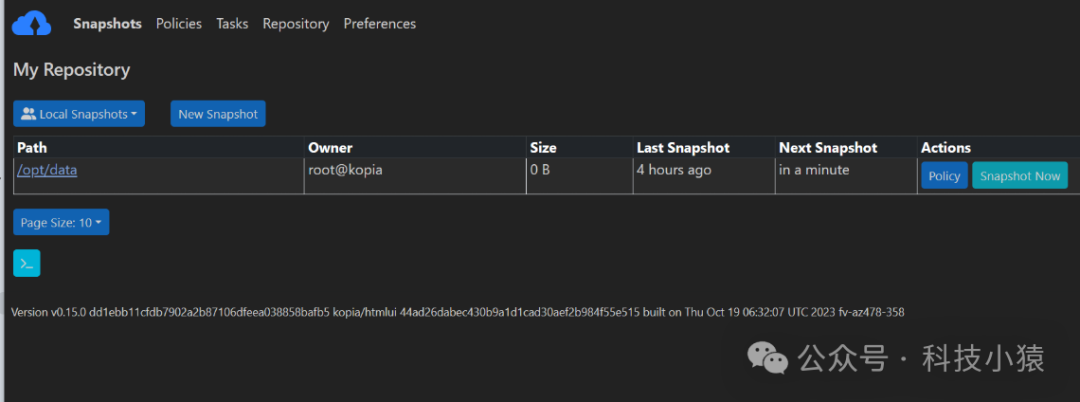The image size is (1080, 402).
Task: Sort by the Owner column header
Action: [x=330, y=148]
